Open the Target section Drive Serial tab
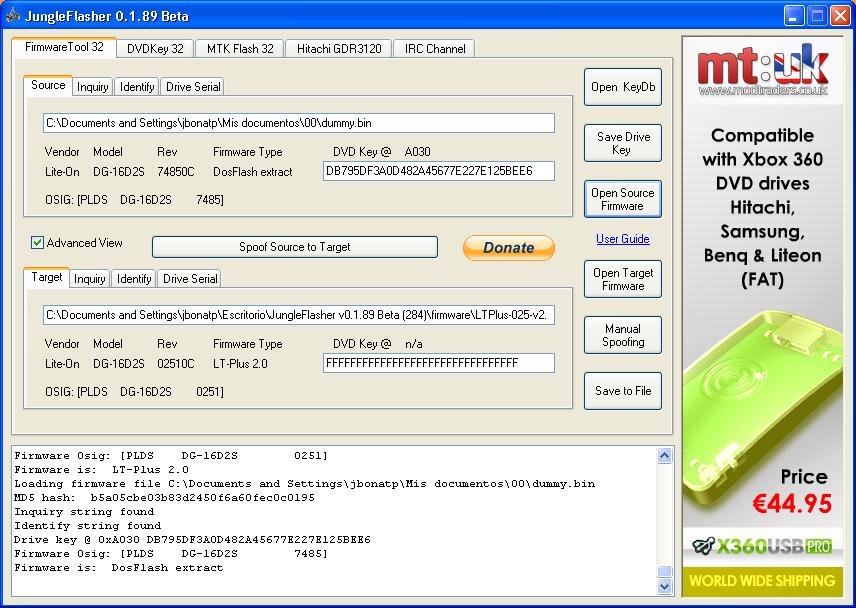 [190, 279]
